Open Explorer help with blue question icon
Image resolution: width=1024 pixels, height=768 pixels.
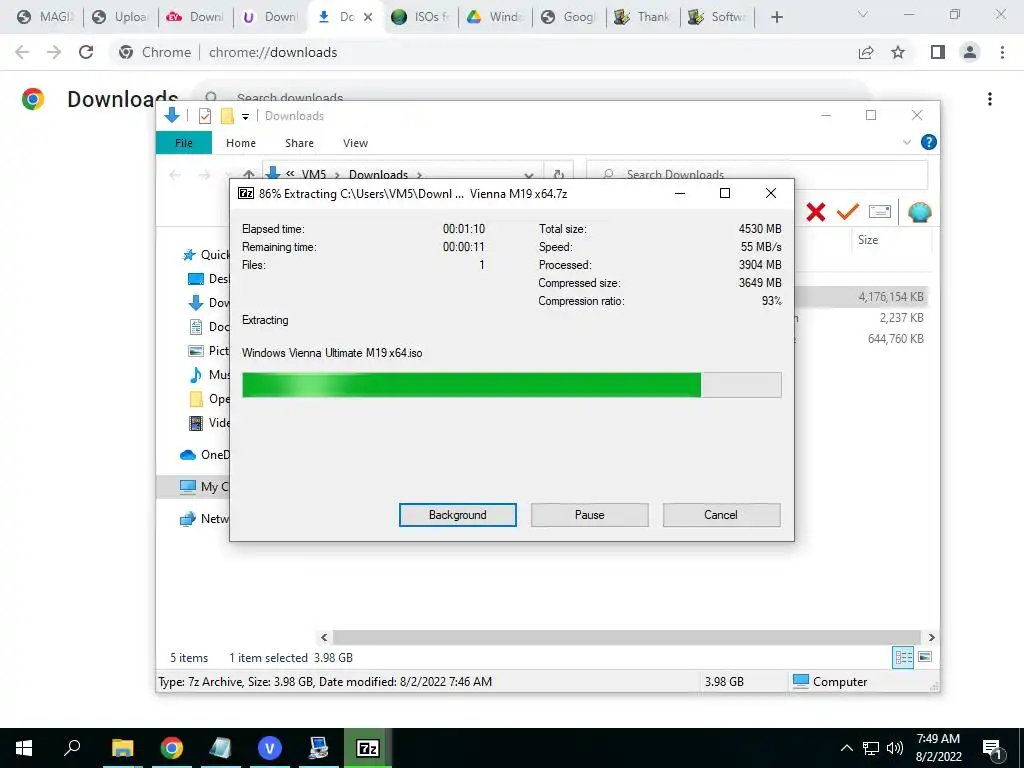point(928,142)
